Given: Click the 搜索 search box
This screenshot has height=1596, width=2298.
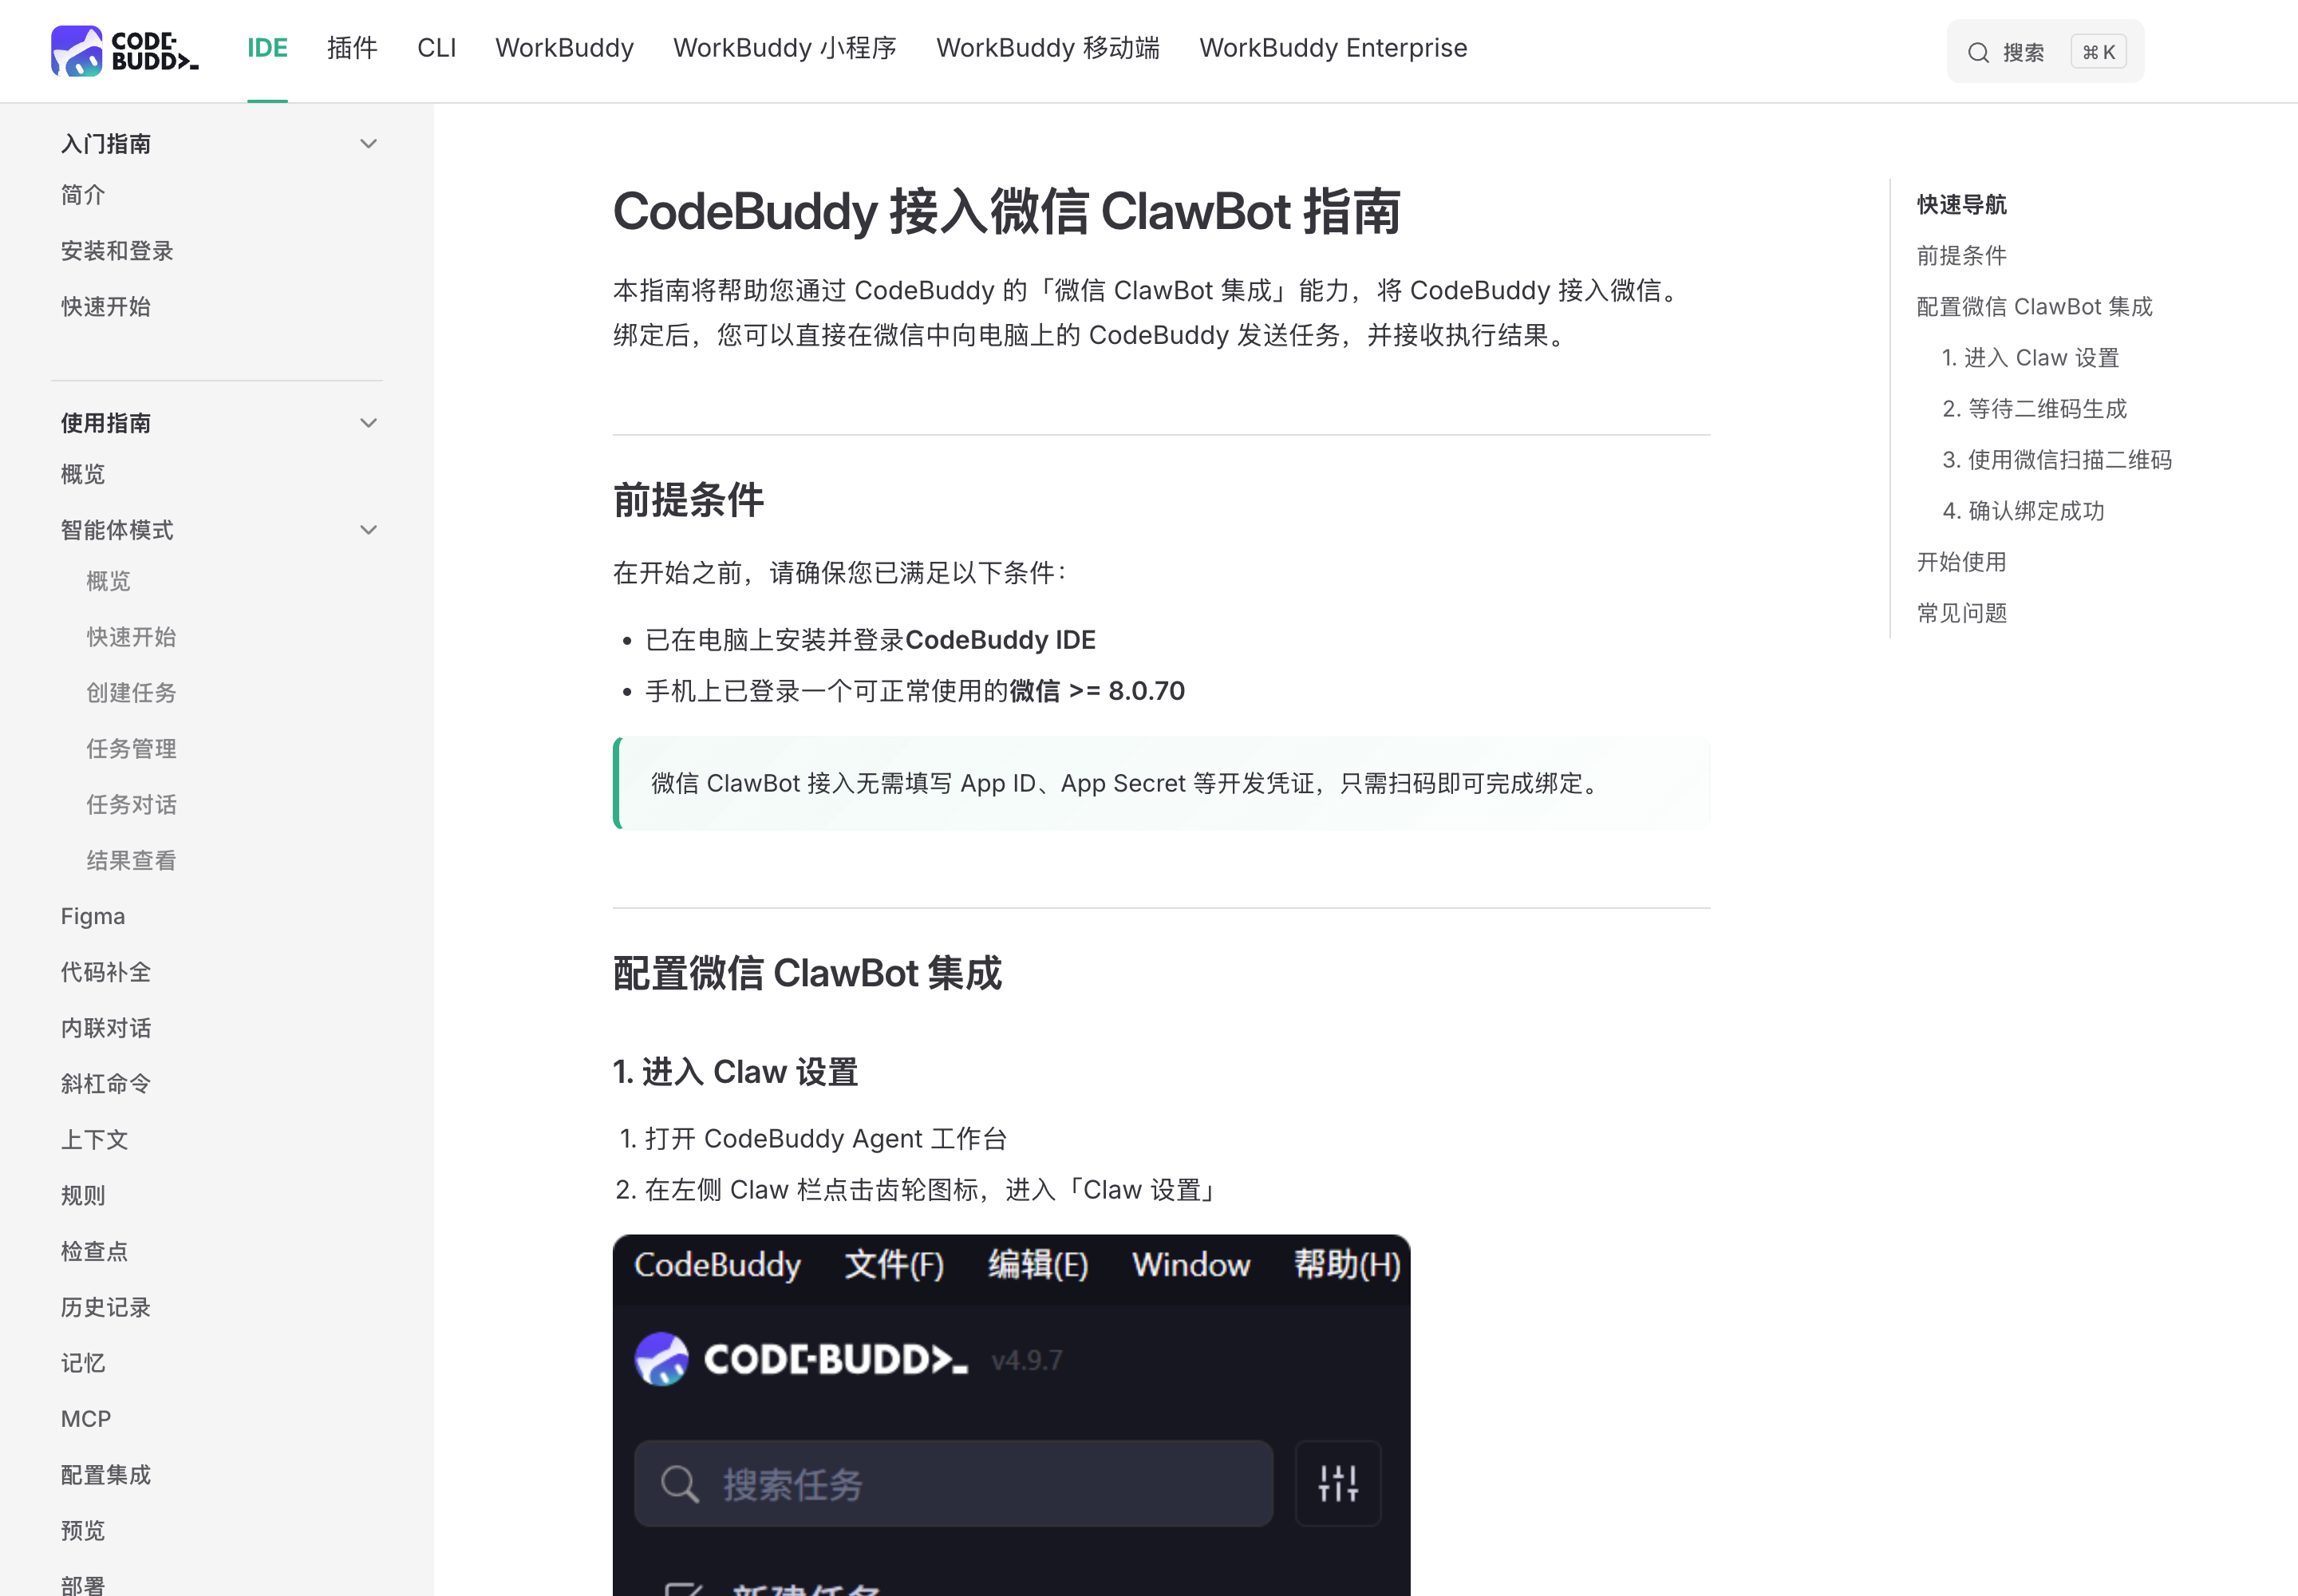Looking at the screenshot, I should (x=2045, y=52).
